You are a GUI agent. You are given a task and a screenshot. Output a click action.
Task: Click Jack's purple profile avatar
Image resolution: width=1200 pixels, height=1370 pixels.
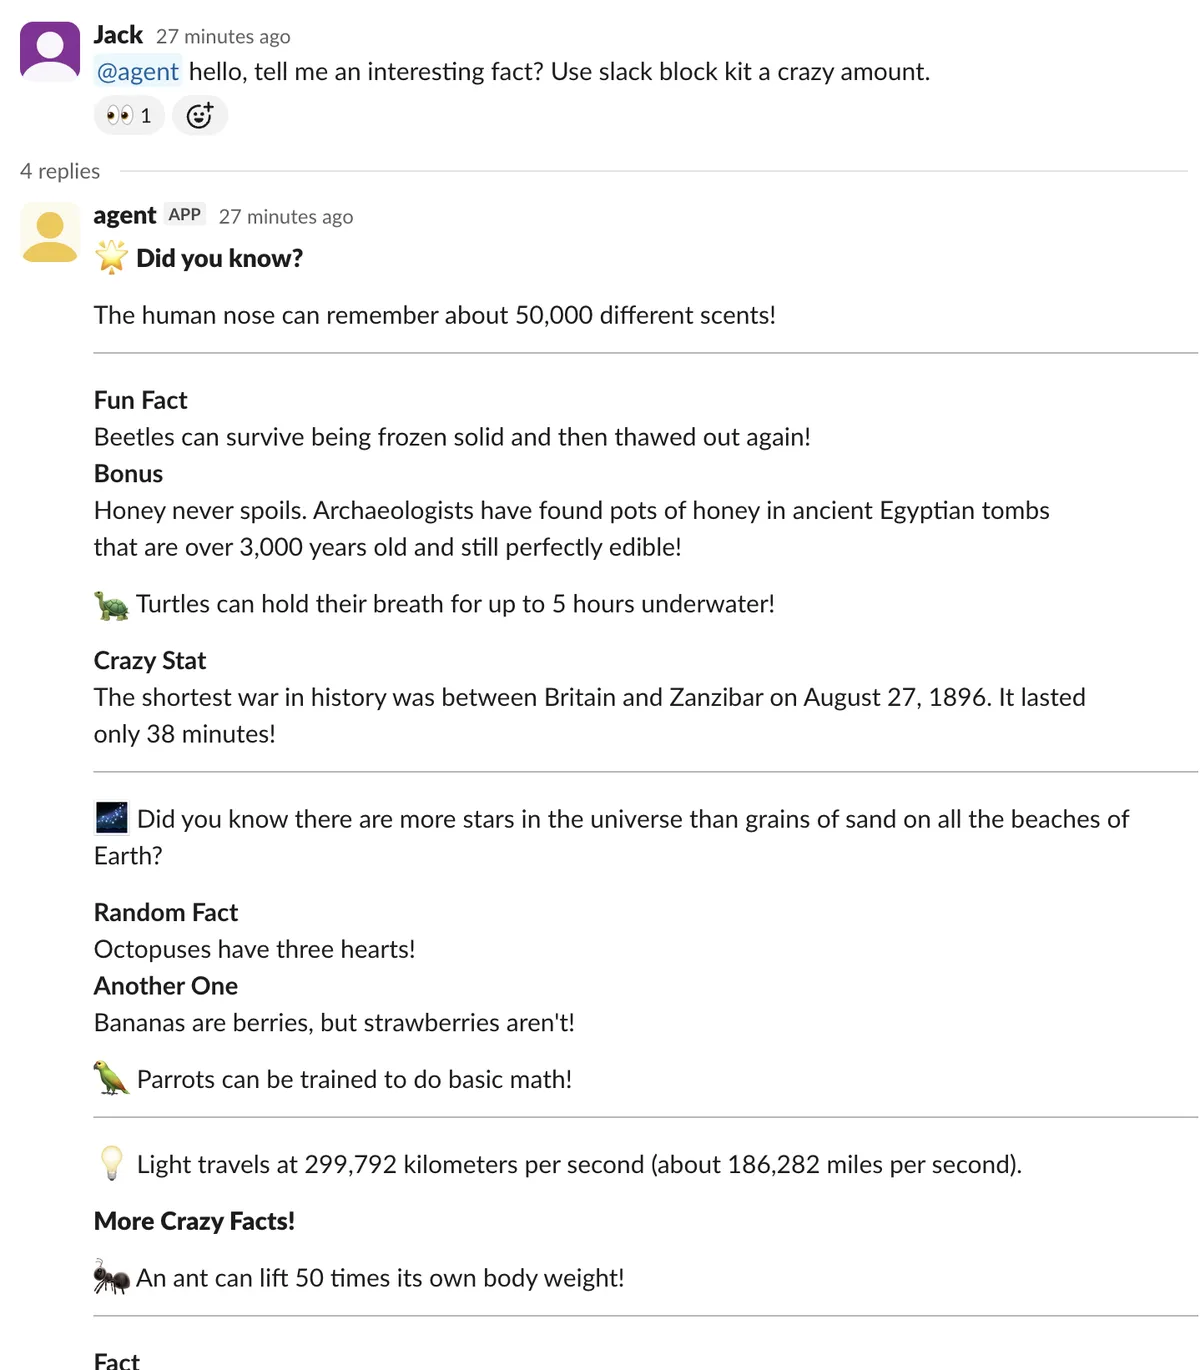(50, 51)
